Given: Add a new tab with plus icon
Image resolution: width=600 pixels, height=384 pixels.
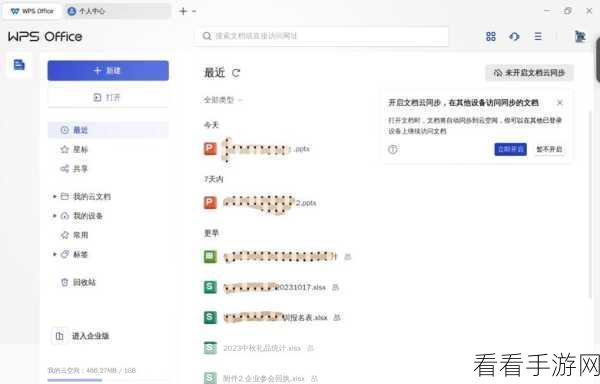Looking at the screenshot, I should click(x=183, y=11).
